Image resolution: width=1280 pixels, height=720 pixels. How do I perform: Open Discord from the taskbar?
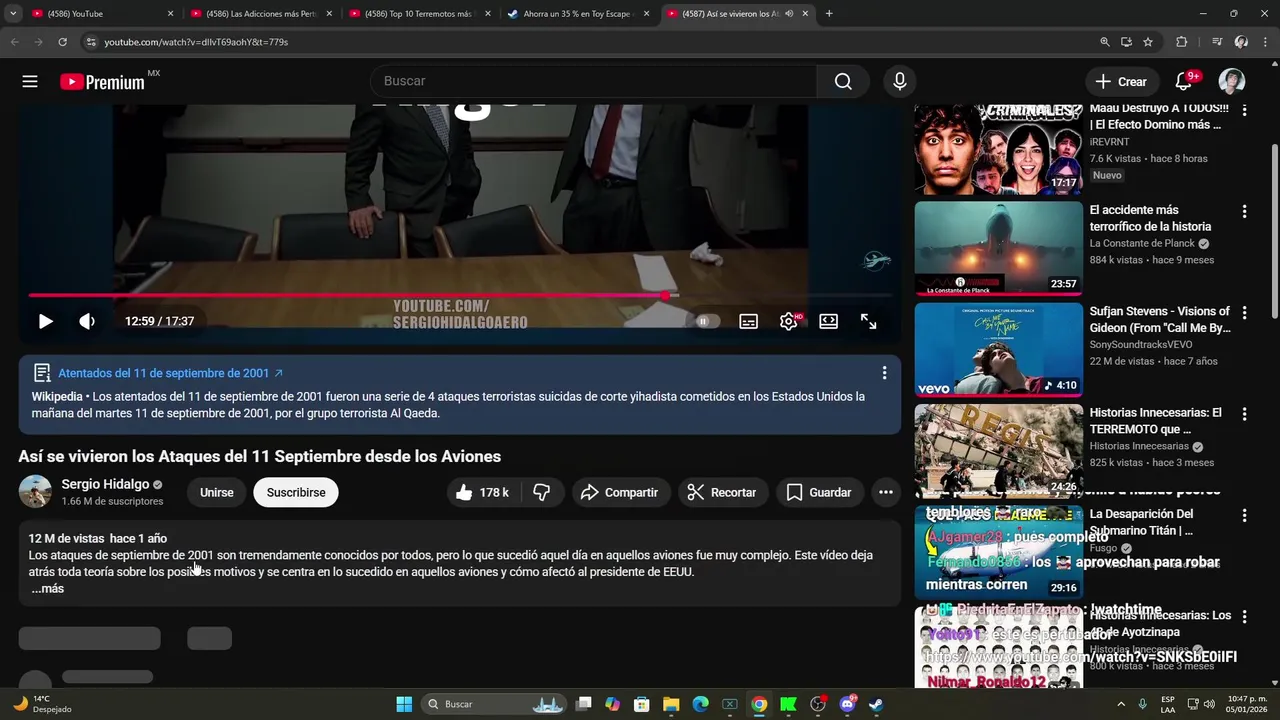click(x=848, y=704)
